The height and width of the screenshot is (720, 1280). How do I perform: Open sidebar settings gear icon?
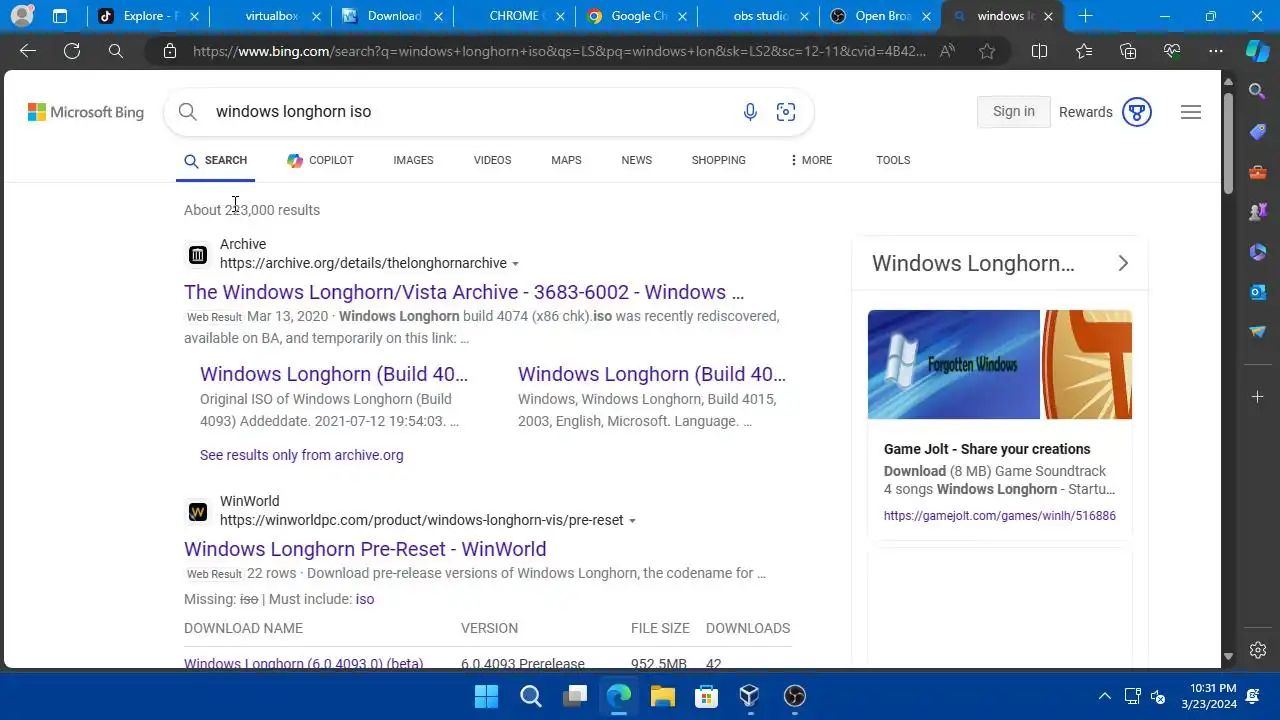[1258, 650]
